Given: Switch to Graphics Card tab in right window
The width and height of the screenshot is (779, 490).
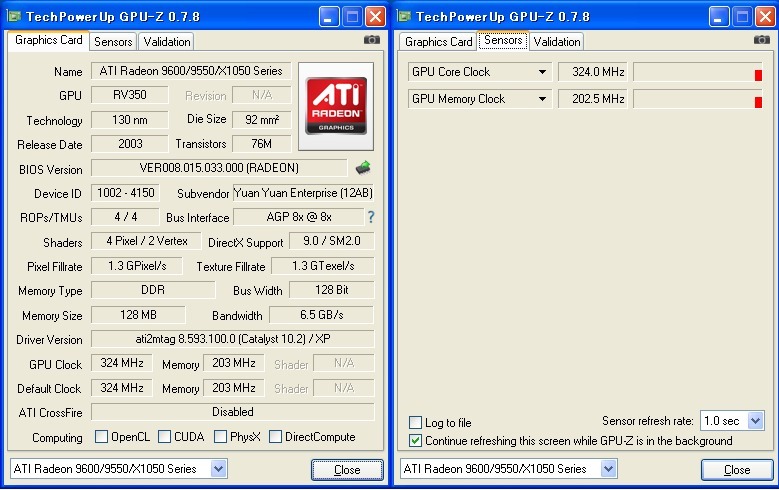Looking at the screenshot, I should 438,42.
